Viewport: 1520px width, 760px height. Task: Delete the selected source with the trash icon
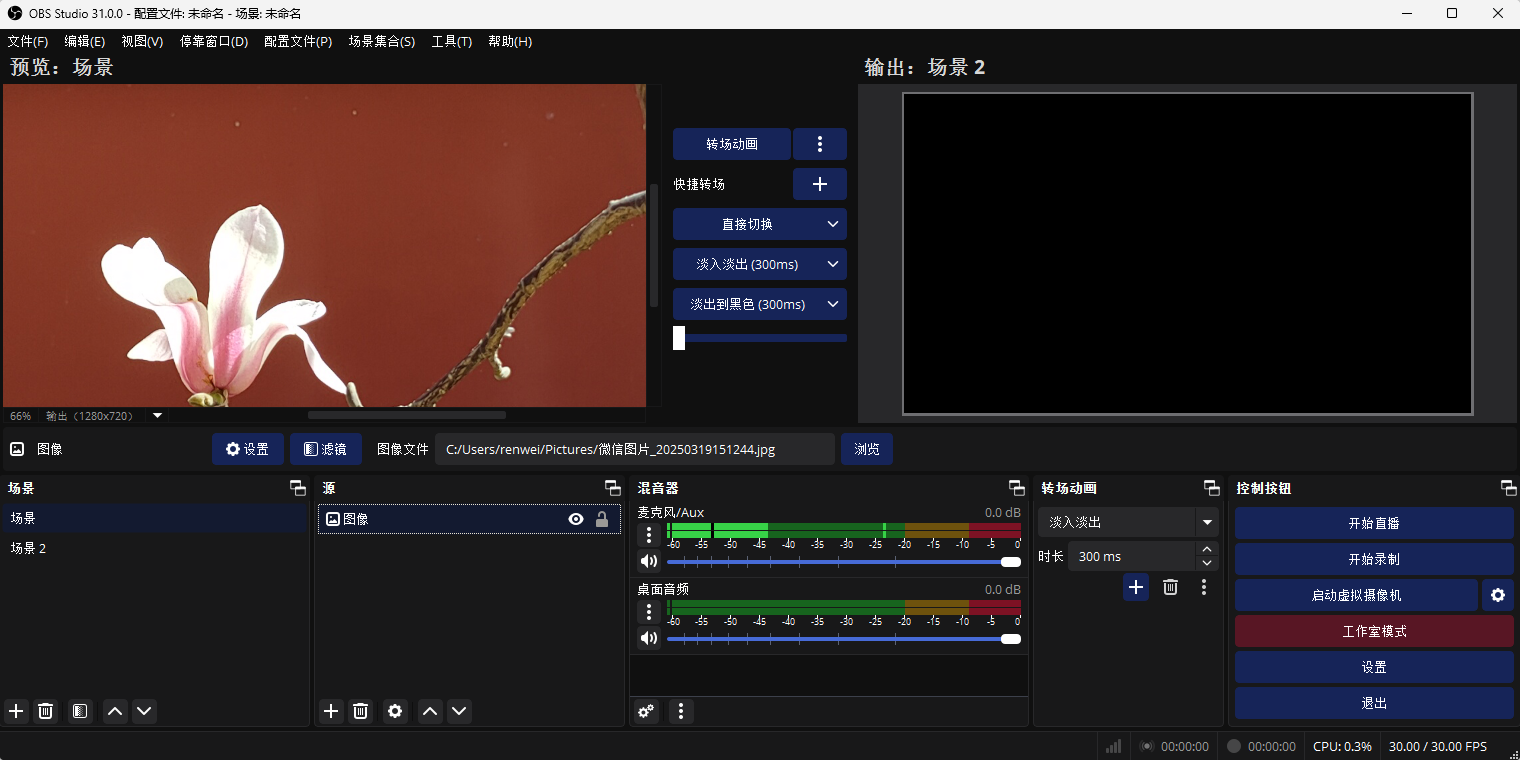pos(361,711)
